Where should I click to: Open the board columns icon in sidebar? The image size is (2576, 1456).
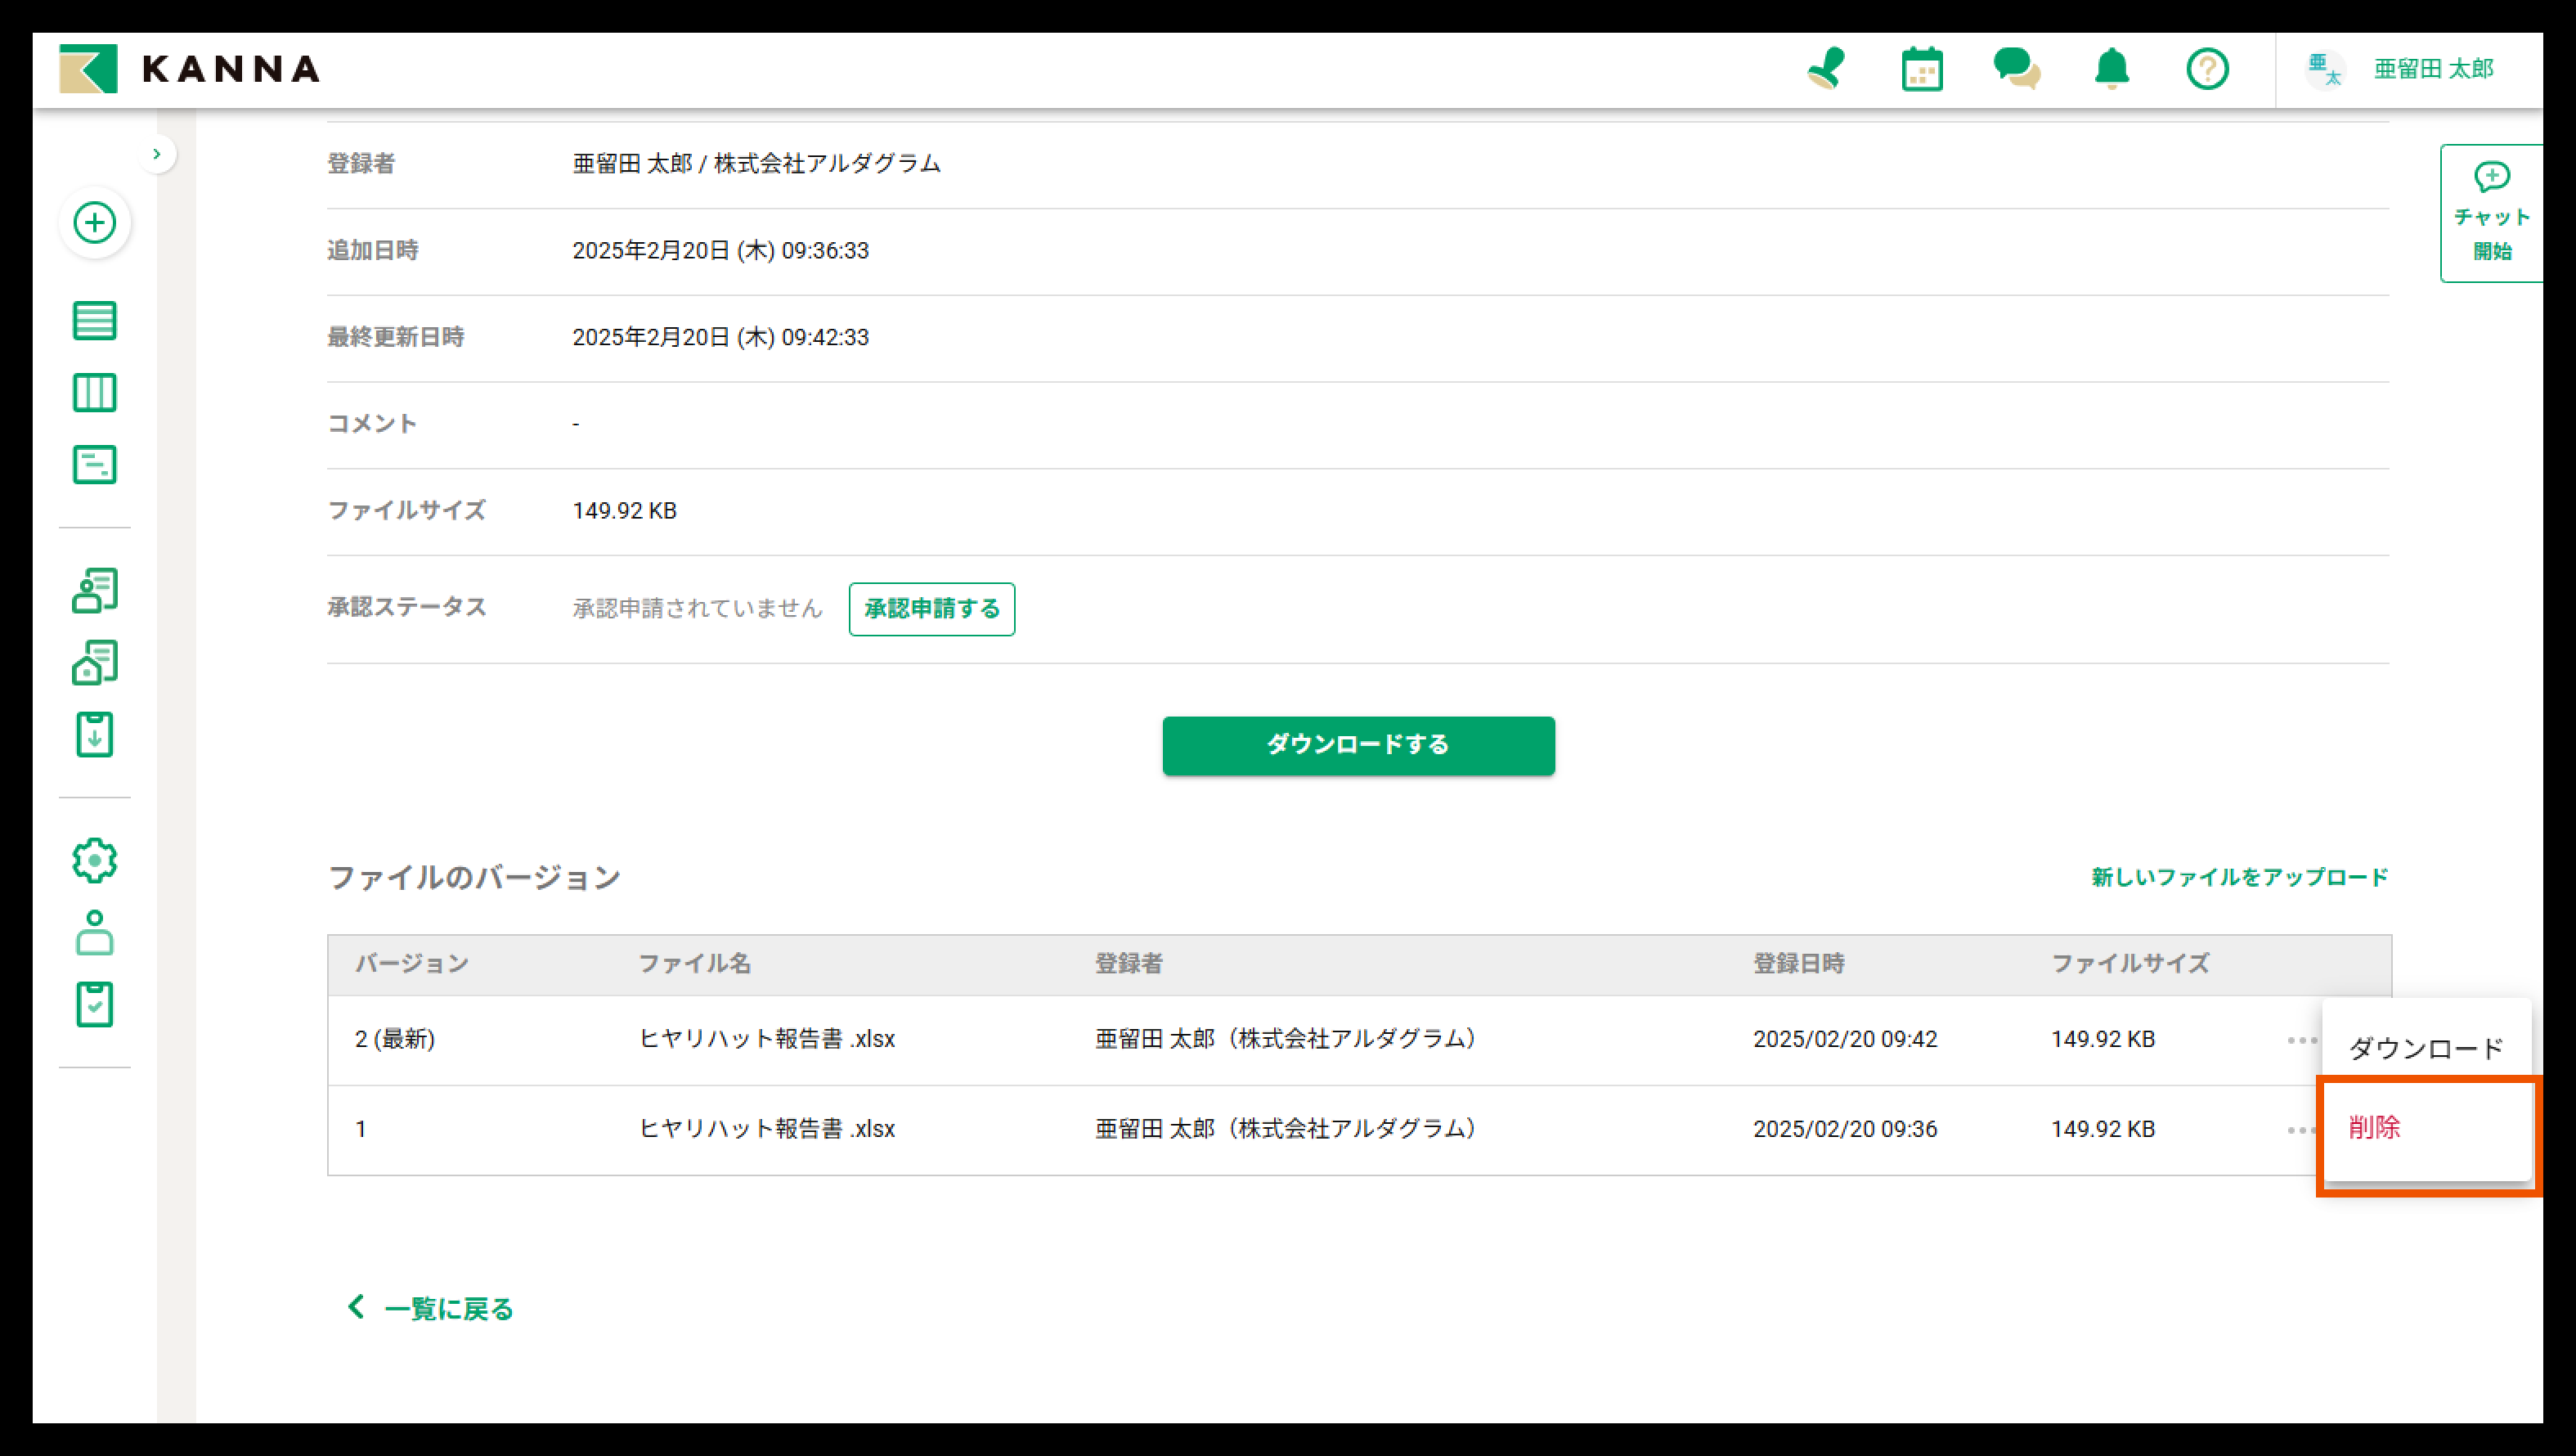pos(95,393)
